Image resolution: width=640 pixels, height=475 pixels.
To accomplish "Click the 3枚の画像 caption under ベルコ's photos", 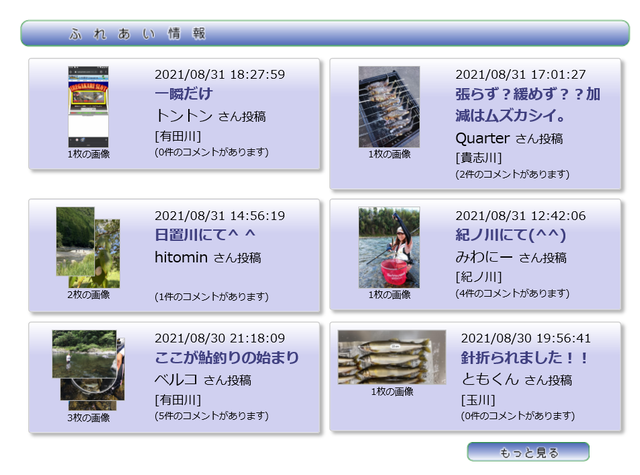I will 88,418.
